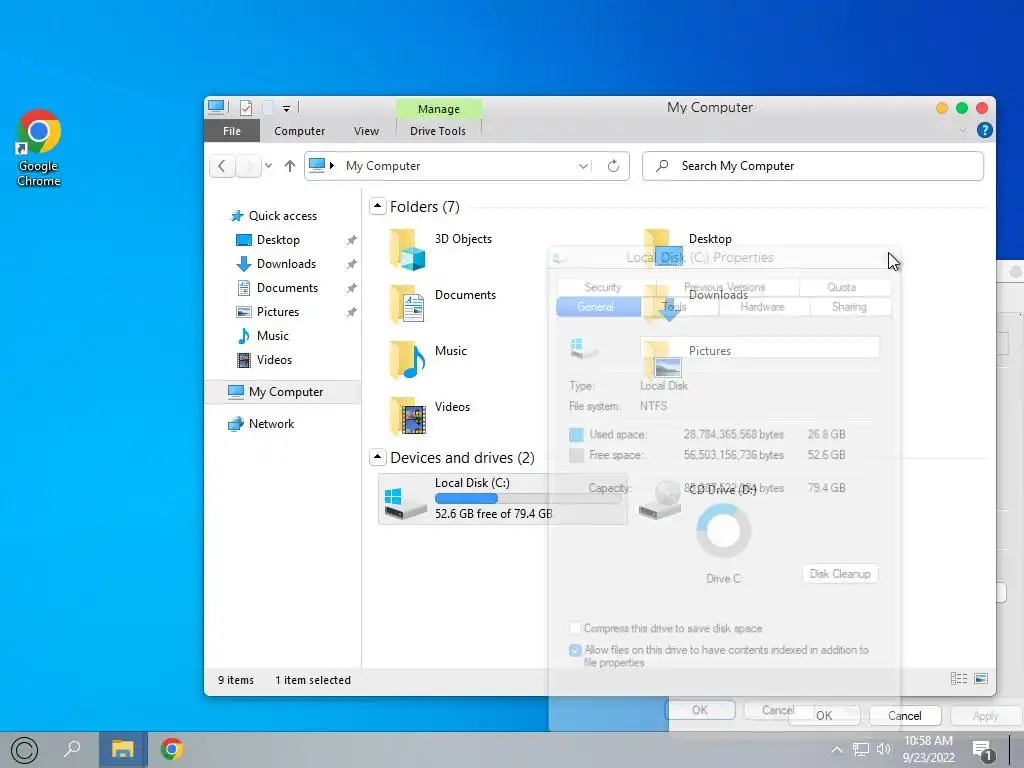
Task: Click the Apply button
Action: (x=985, y=716)
